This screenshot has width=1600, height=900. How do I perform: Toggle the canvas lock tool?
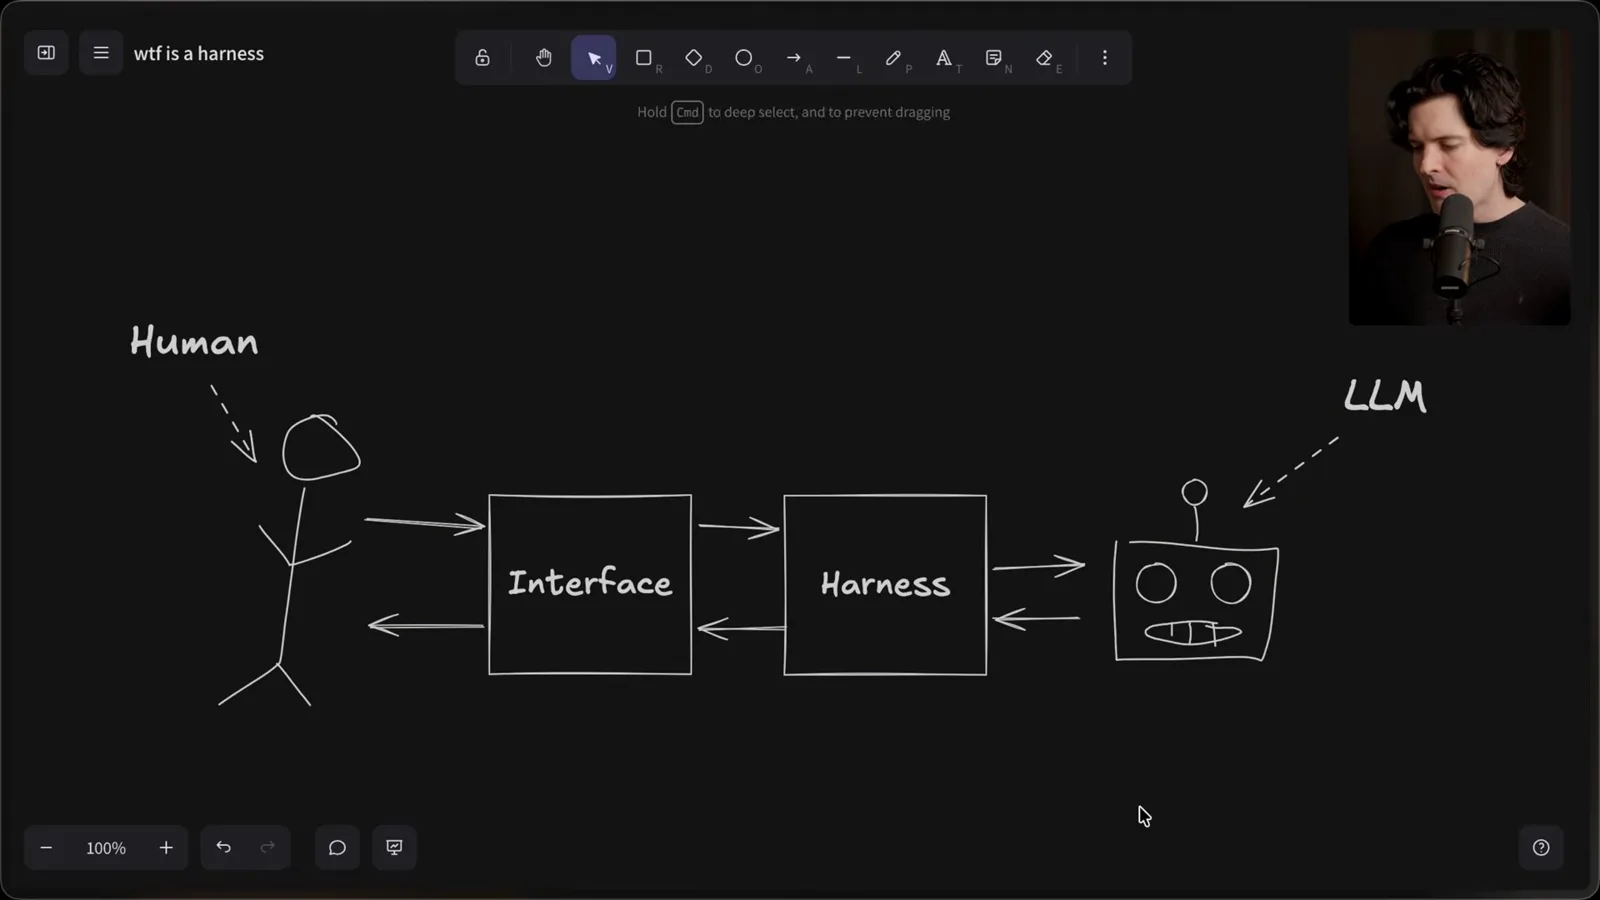pyautogui.click(x=482, y=58)
